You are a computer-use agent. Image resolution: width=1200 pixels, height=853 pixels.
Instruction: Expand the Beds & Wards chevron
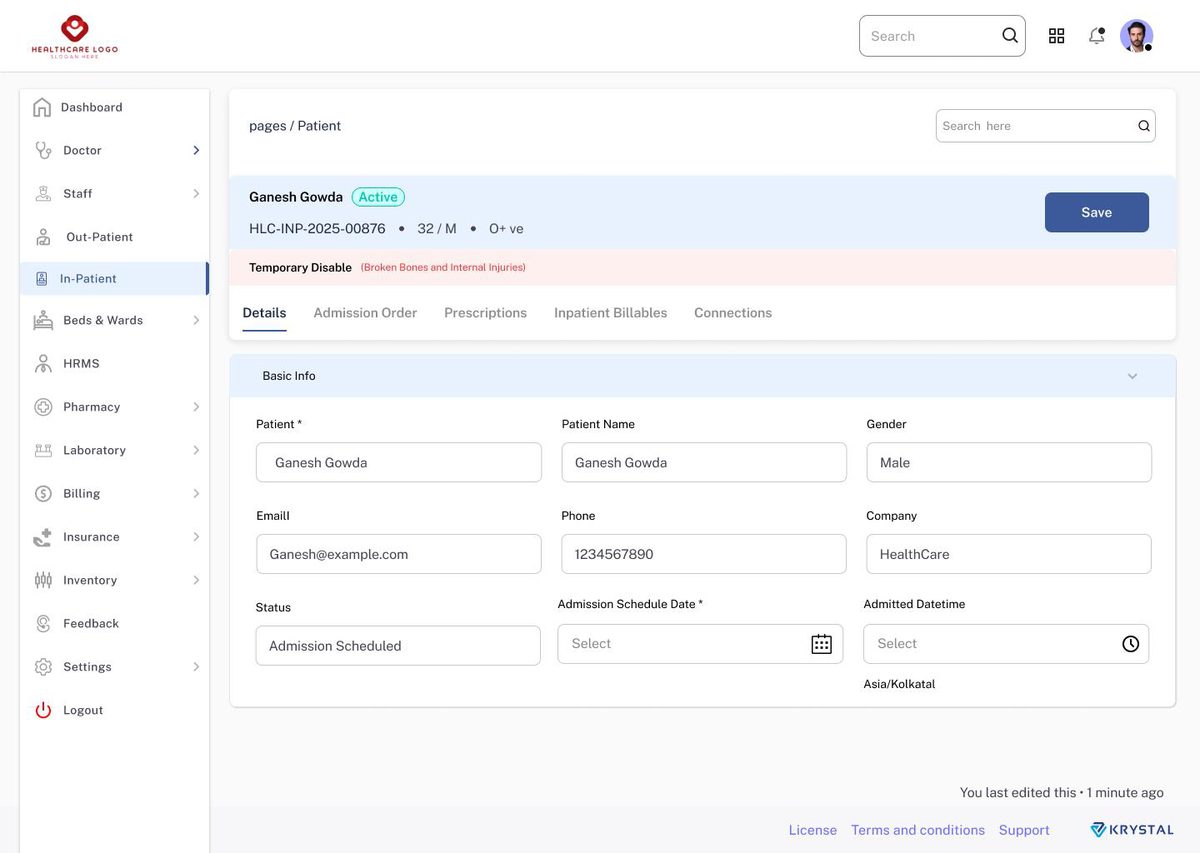196,320
